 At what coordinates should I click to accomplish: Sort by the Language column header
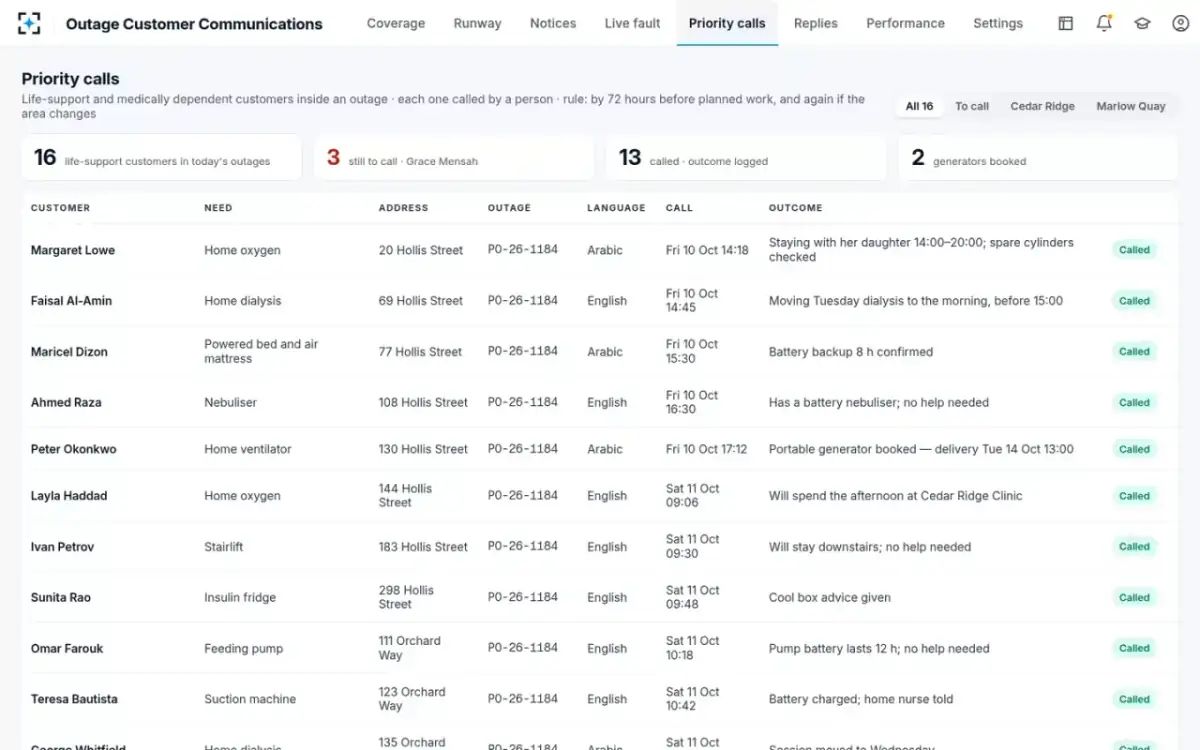pyautogui.click(x=616, y=208)
